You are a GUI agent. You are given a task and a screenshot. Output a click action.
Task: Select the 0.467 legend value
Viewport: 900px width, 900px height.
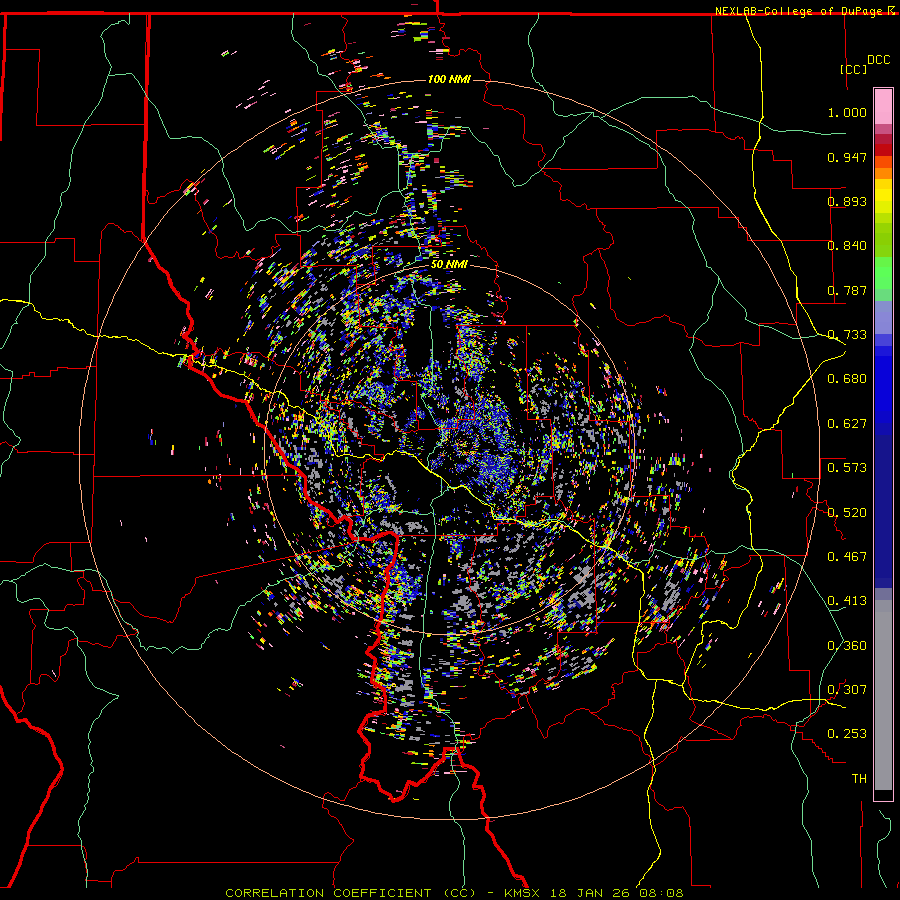tap(847, 557)
